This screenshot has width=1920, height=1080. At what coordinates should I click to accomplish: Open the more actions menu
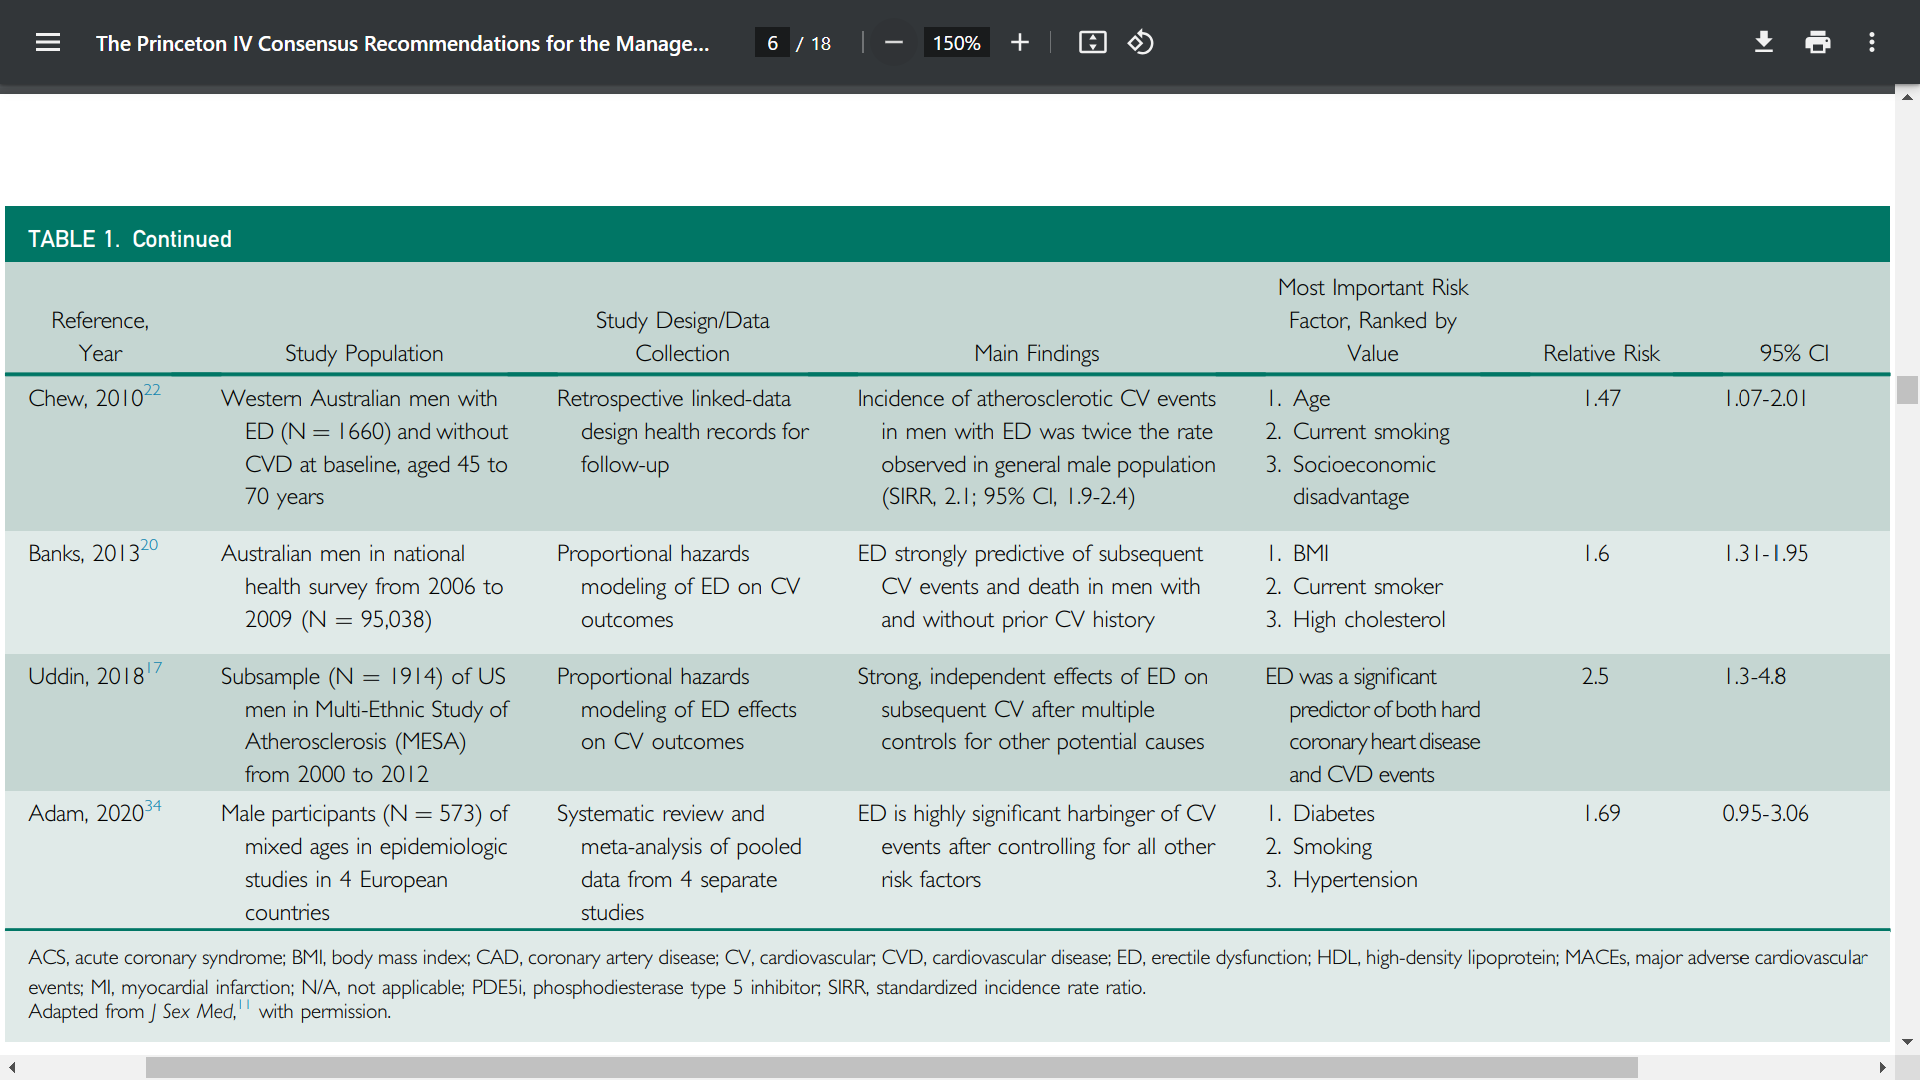coord(1872,43)
